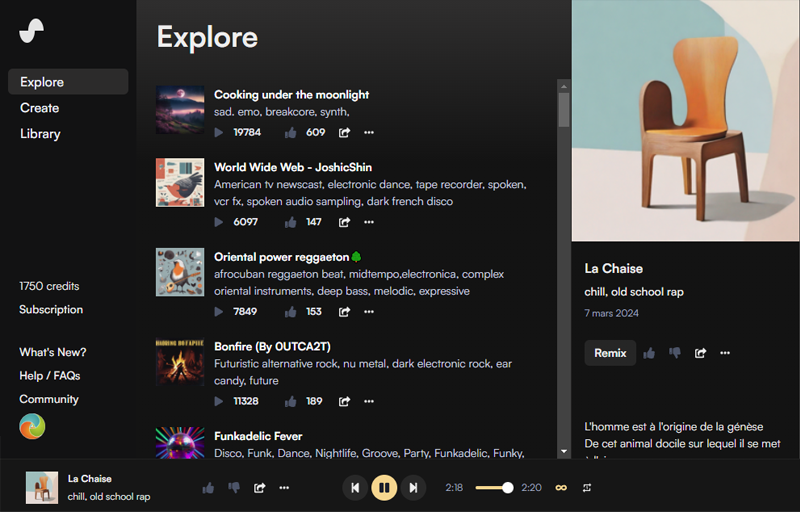
Task: Open more options in player bar
Action: pos(284,488)
